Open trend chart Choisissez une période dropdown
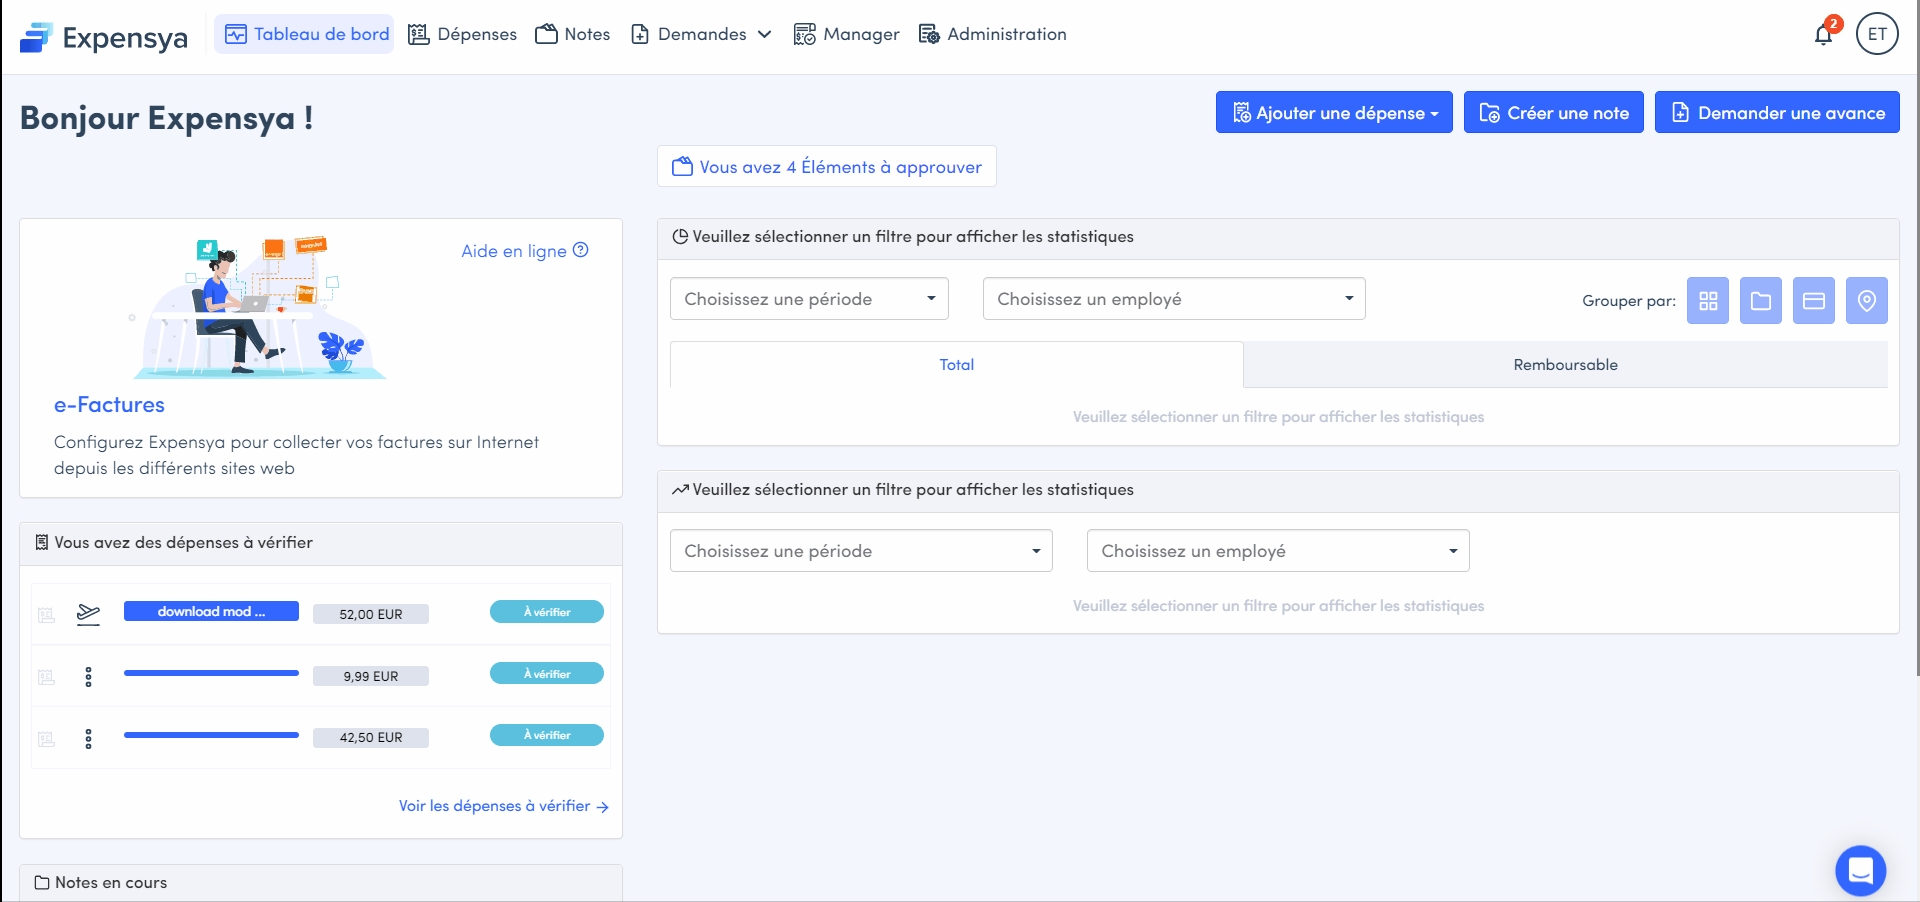The image size is (1920, 902). pos(861,551)
